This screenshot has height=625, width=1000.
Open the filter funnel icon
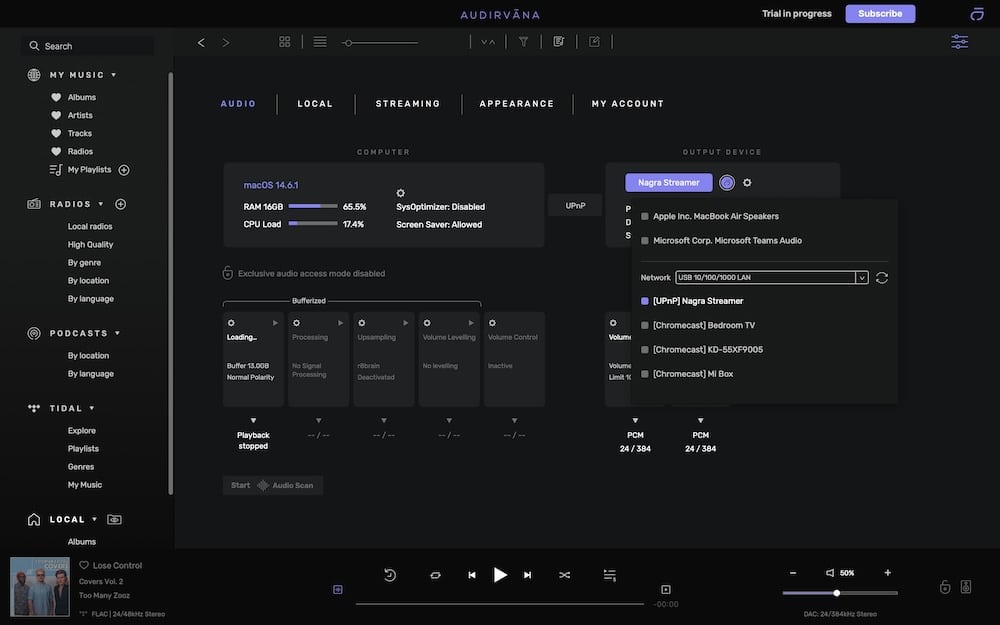(x=523, y=41)
